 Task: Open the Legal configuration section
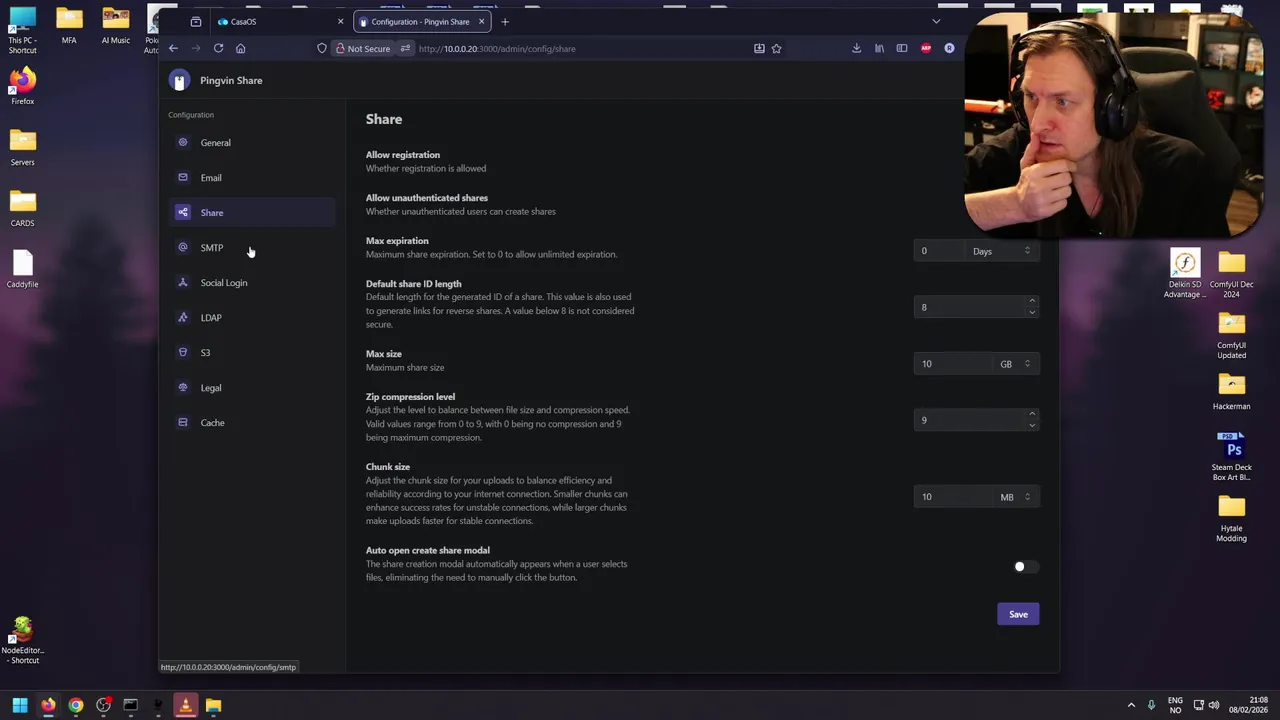click(251, 387)
